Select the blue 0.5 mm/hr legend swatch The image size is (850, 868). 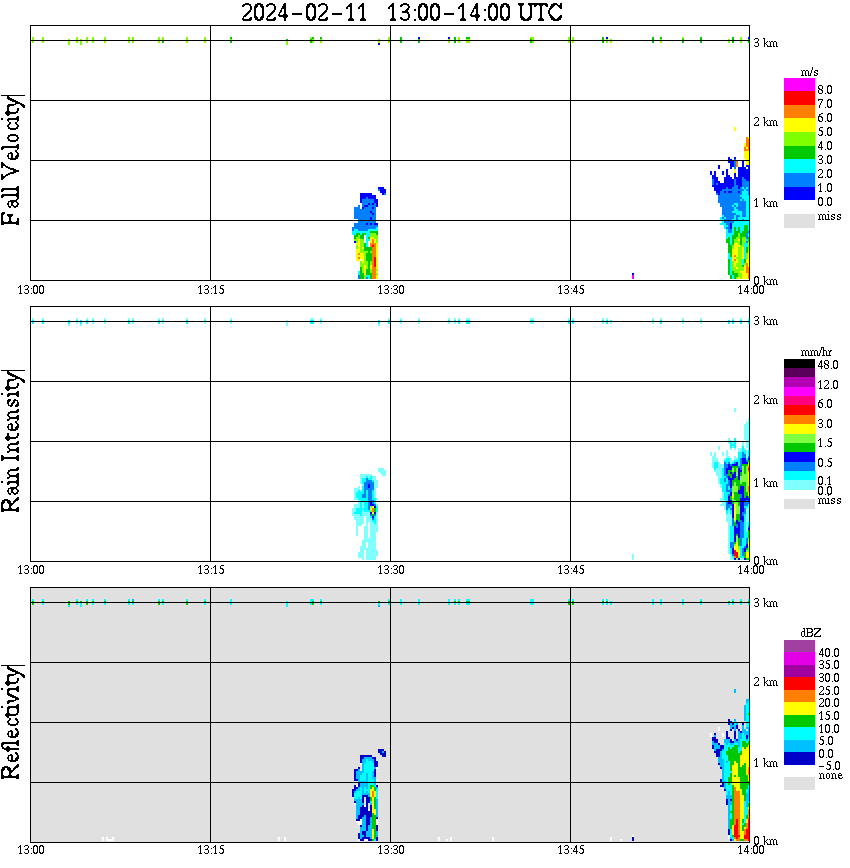(x=799, y=457)
